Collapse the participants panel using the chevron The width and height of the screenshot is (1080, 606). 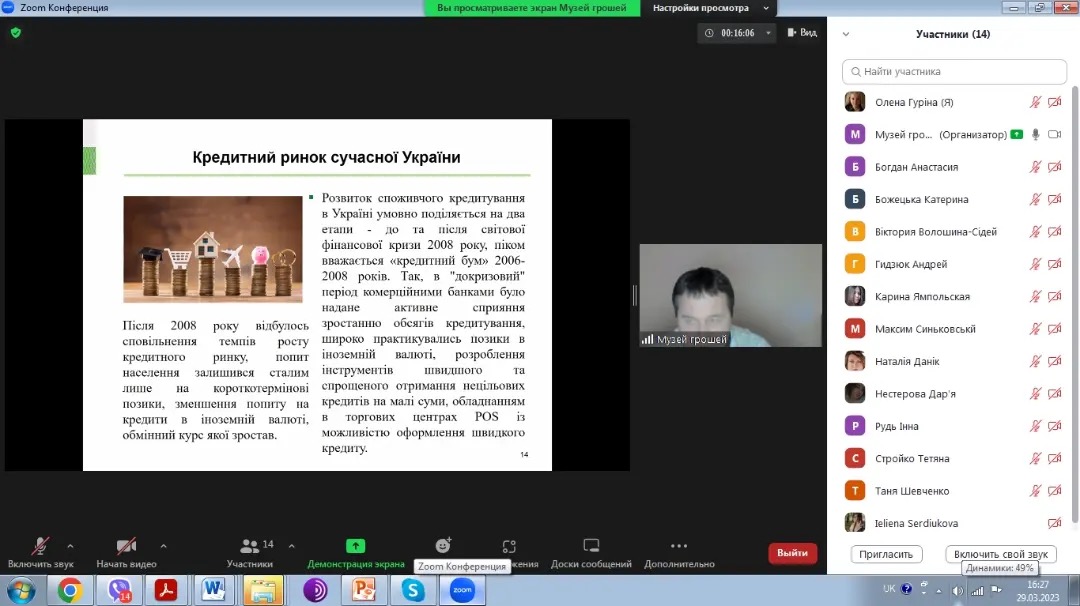pyautogui.click(x=846, y=34)
